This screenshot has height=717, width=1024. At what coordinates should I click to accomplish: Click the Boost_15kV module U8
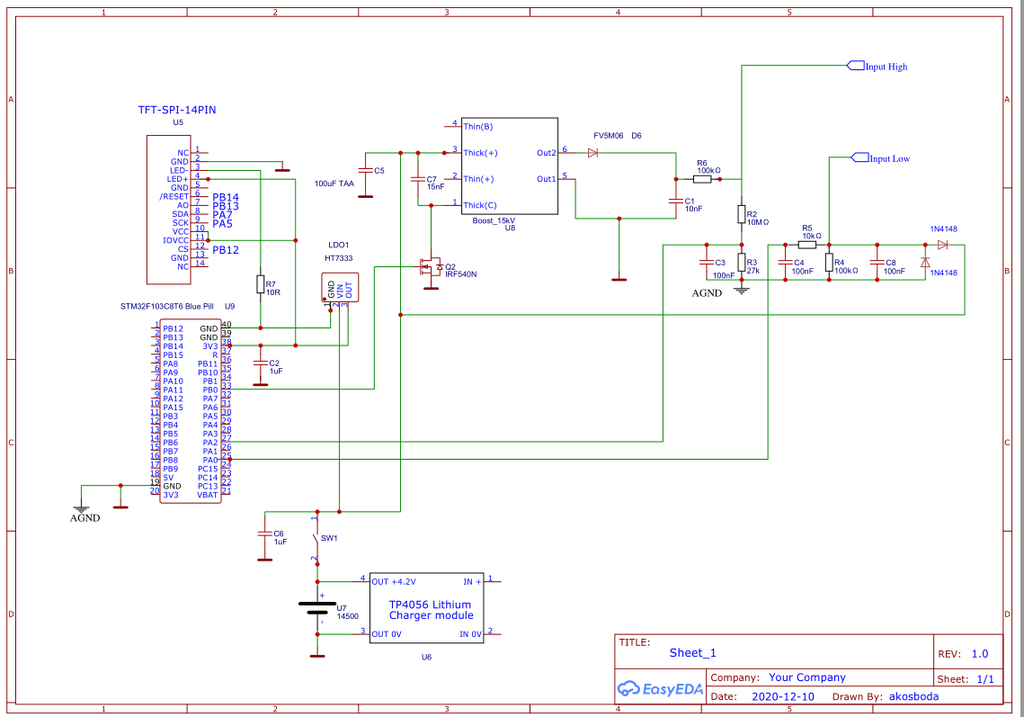(509, 166)
